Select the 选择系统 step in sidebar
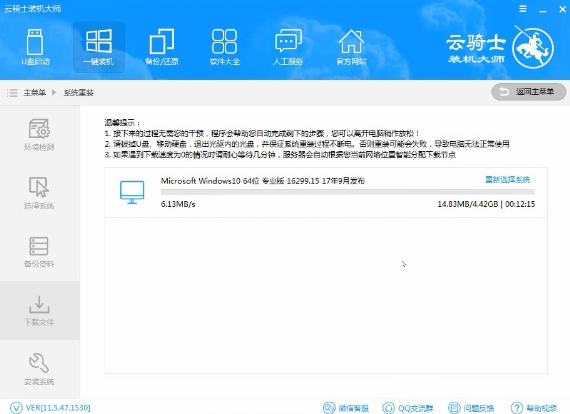This screenshot has height=414, width=570. click(x=39, y=193)
